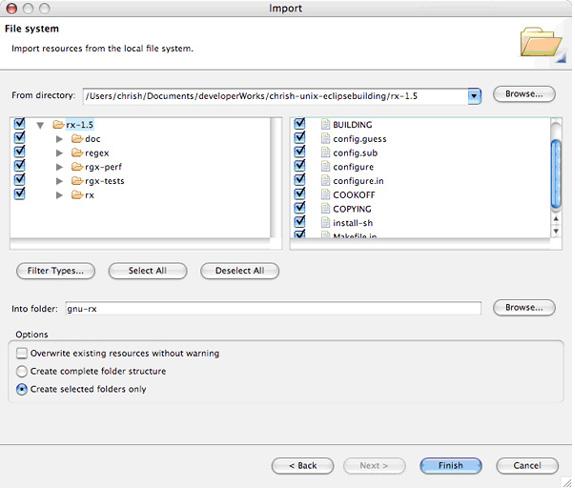This screenshot has width=575, height=490.
Task: Select the rx-1.5 folder label
Action: point(80,125)
